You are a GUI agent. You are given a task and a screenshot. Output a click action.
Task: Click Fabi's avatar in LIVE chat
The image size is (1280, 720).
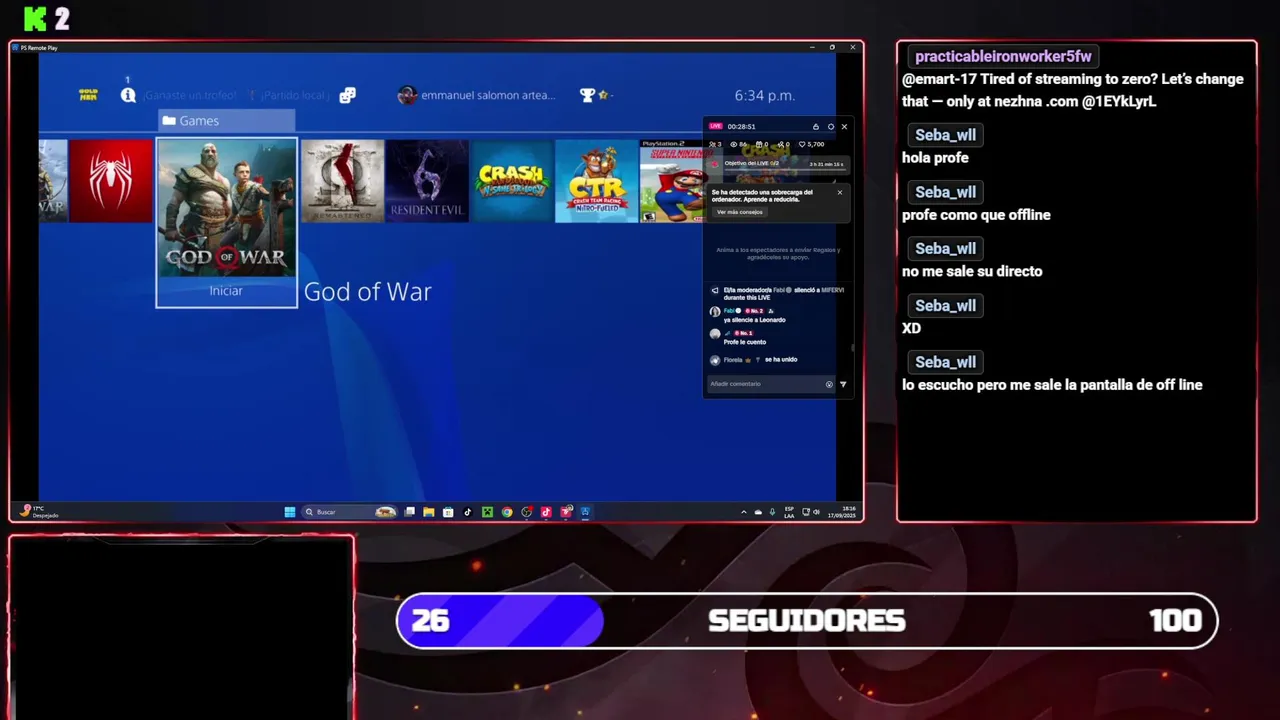[715, 311]
